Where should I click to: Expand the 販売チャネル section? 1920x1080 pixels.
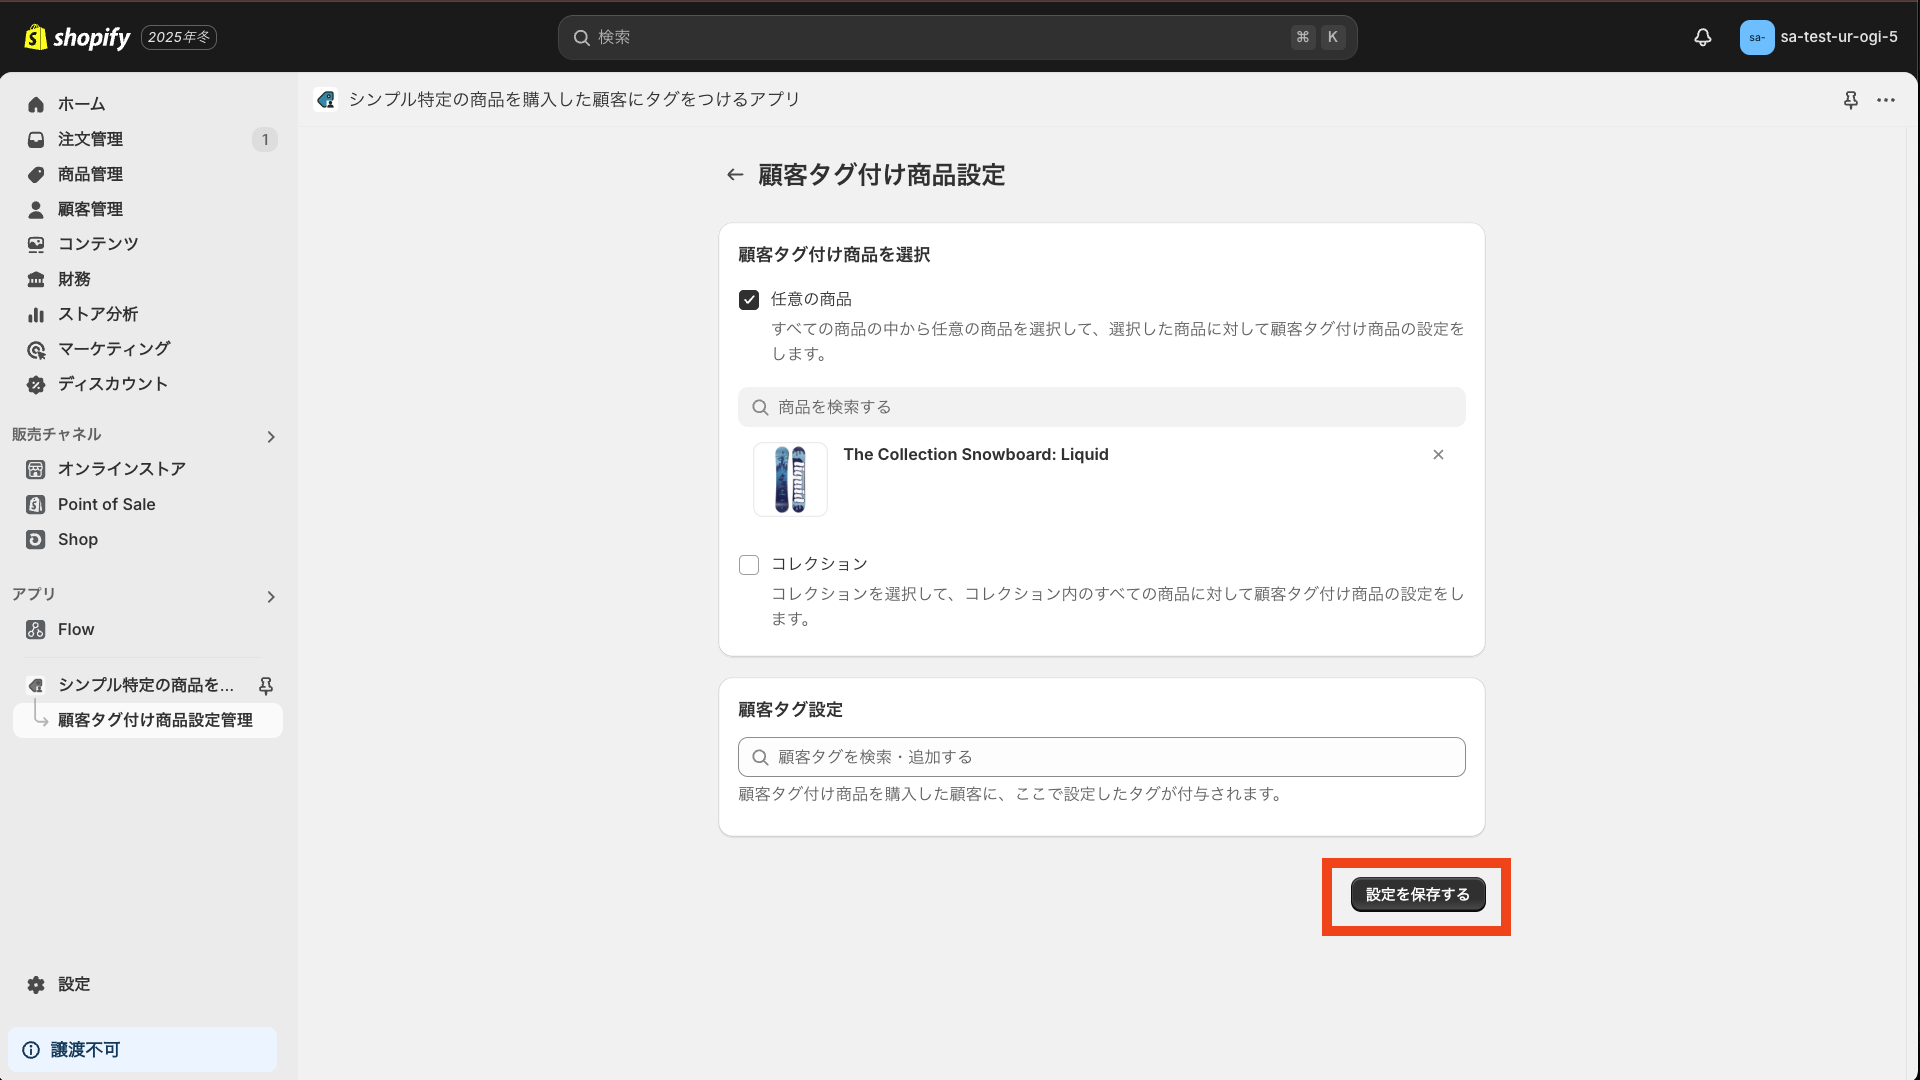click(x=270, y=437)
